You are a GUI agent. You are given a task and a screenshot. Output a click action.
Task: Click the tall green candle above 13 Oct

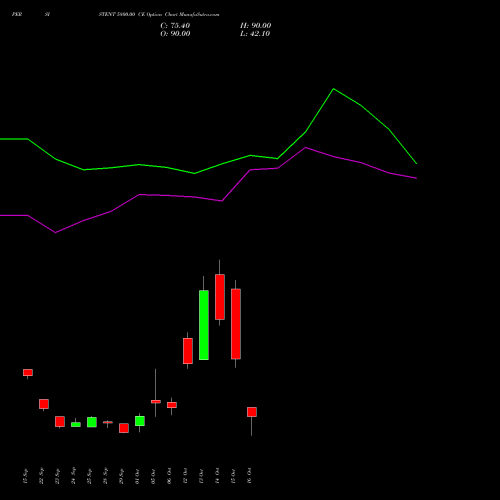click(204, 325)
